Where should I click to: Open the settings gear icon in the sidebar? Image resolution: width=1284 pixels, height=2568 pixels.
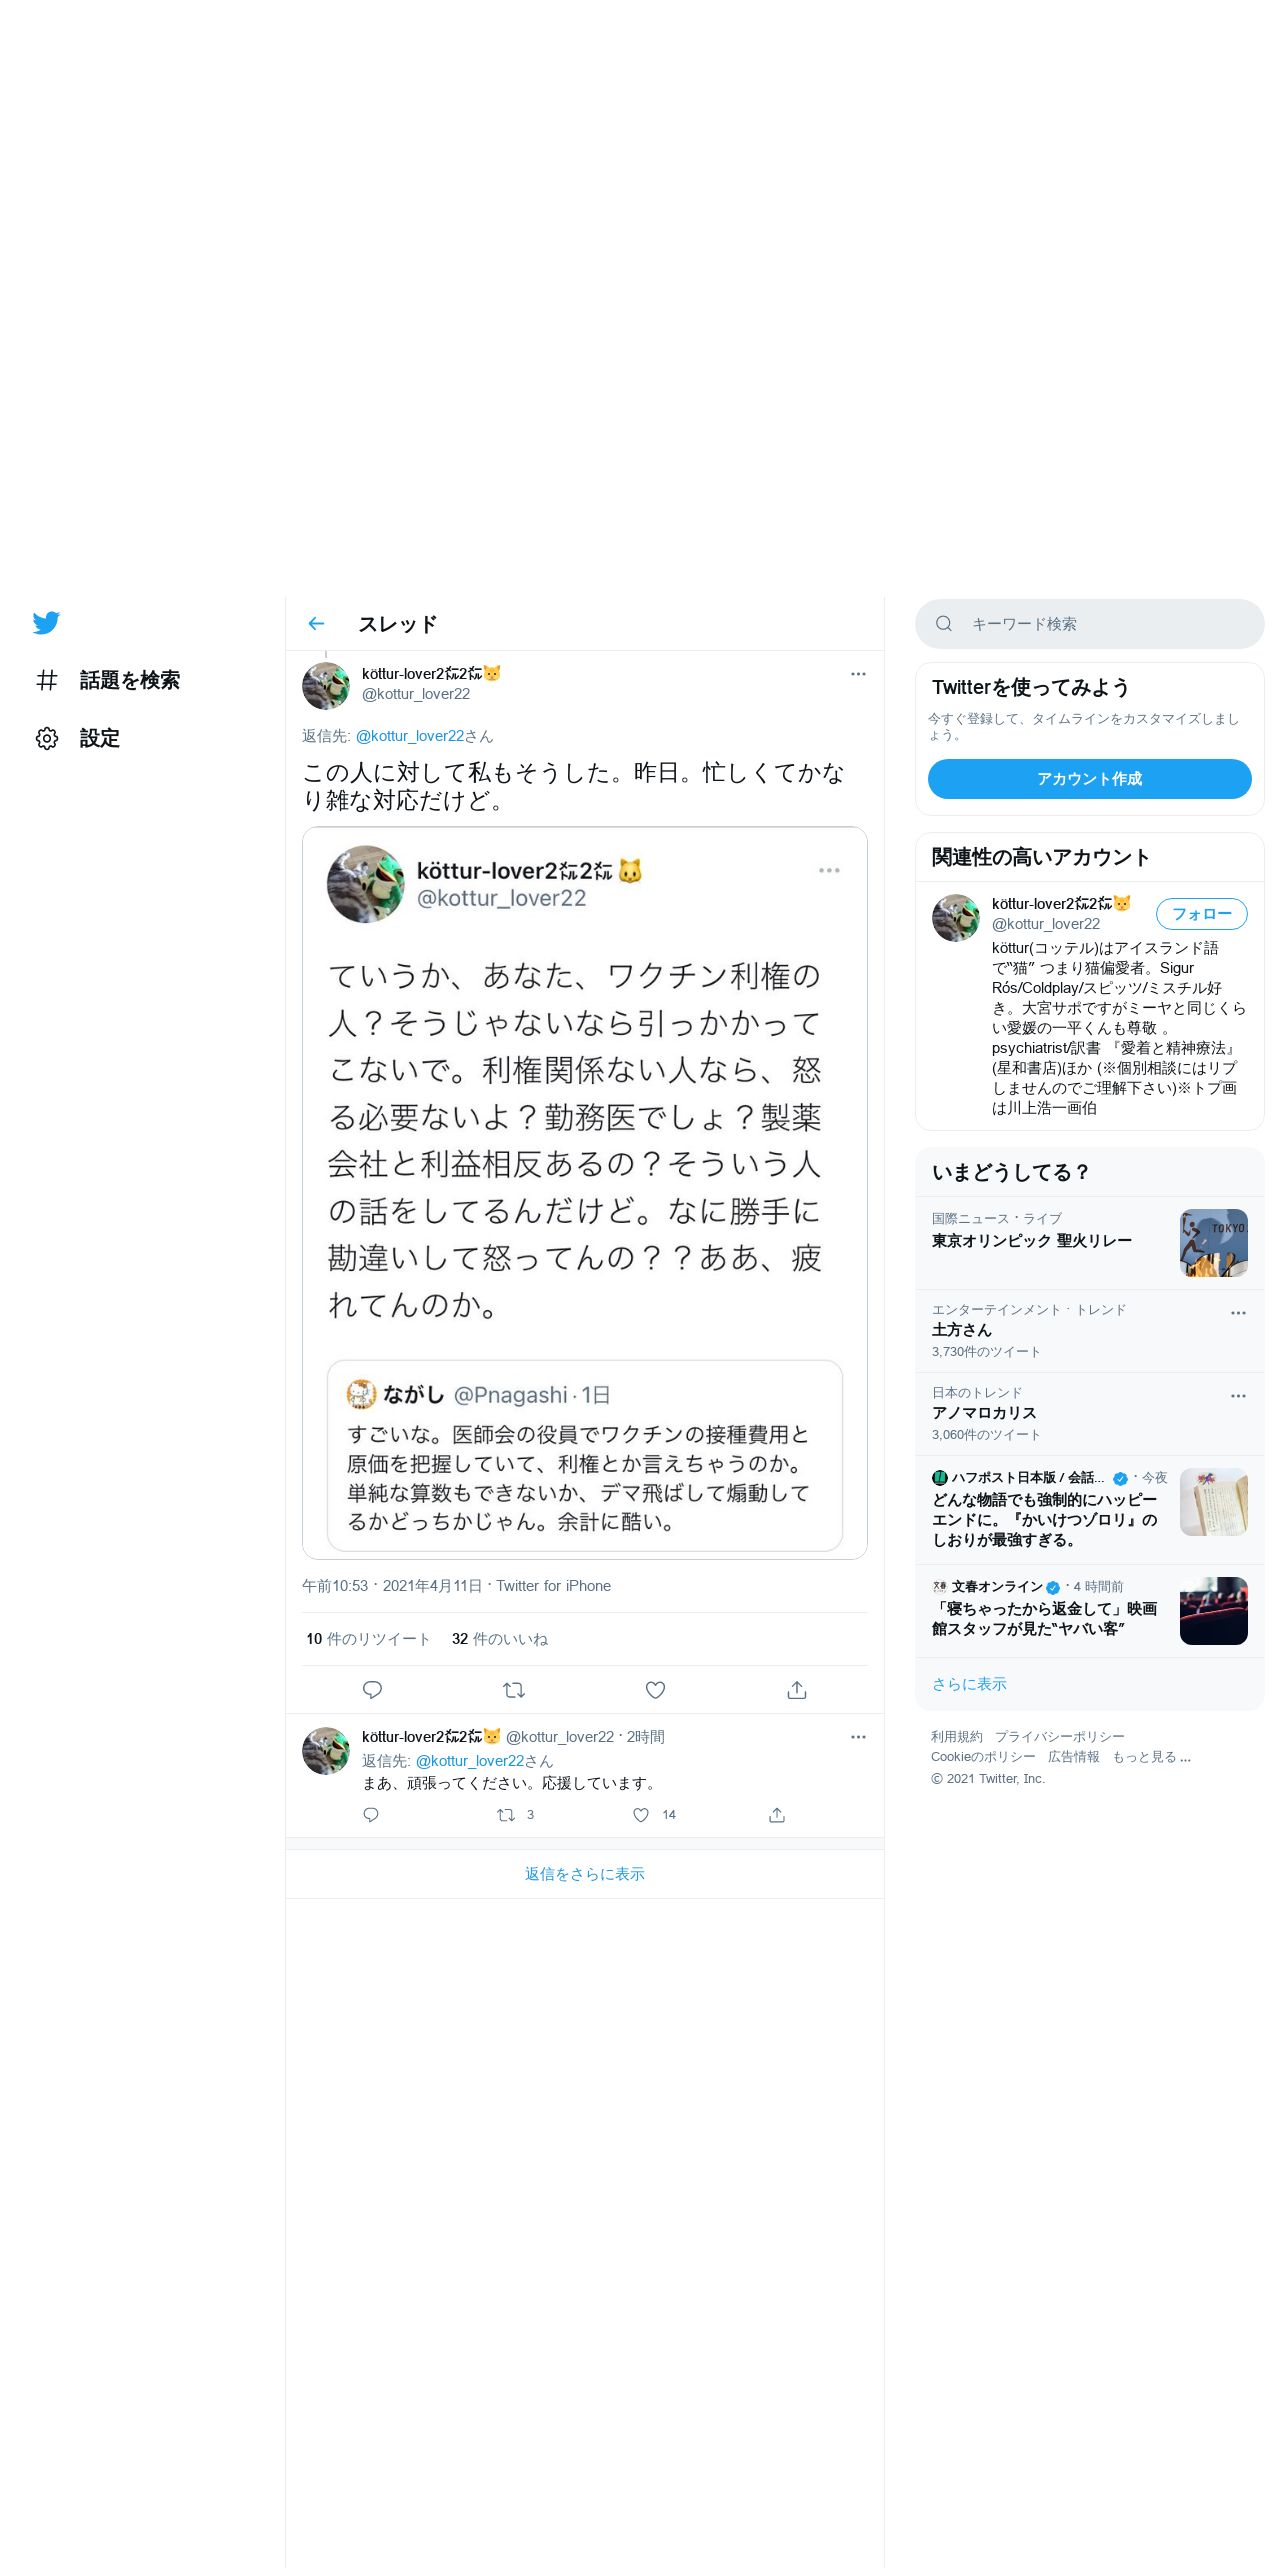(x=47, y=738)
